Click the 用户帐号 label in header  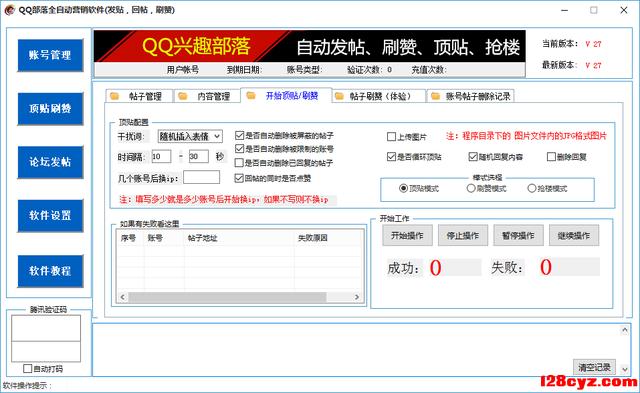pyautogui.click(x=182, y=70)
